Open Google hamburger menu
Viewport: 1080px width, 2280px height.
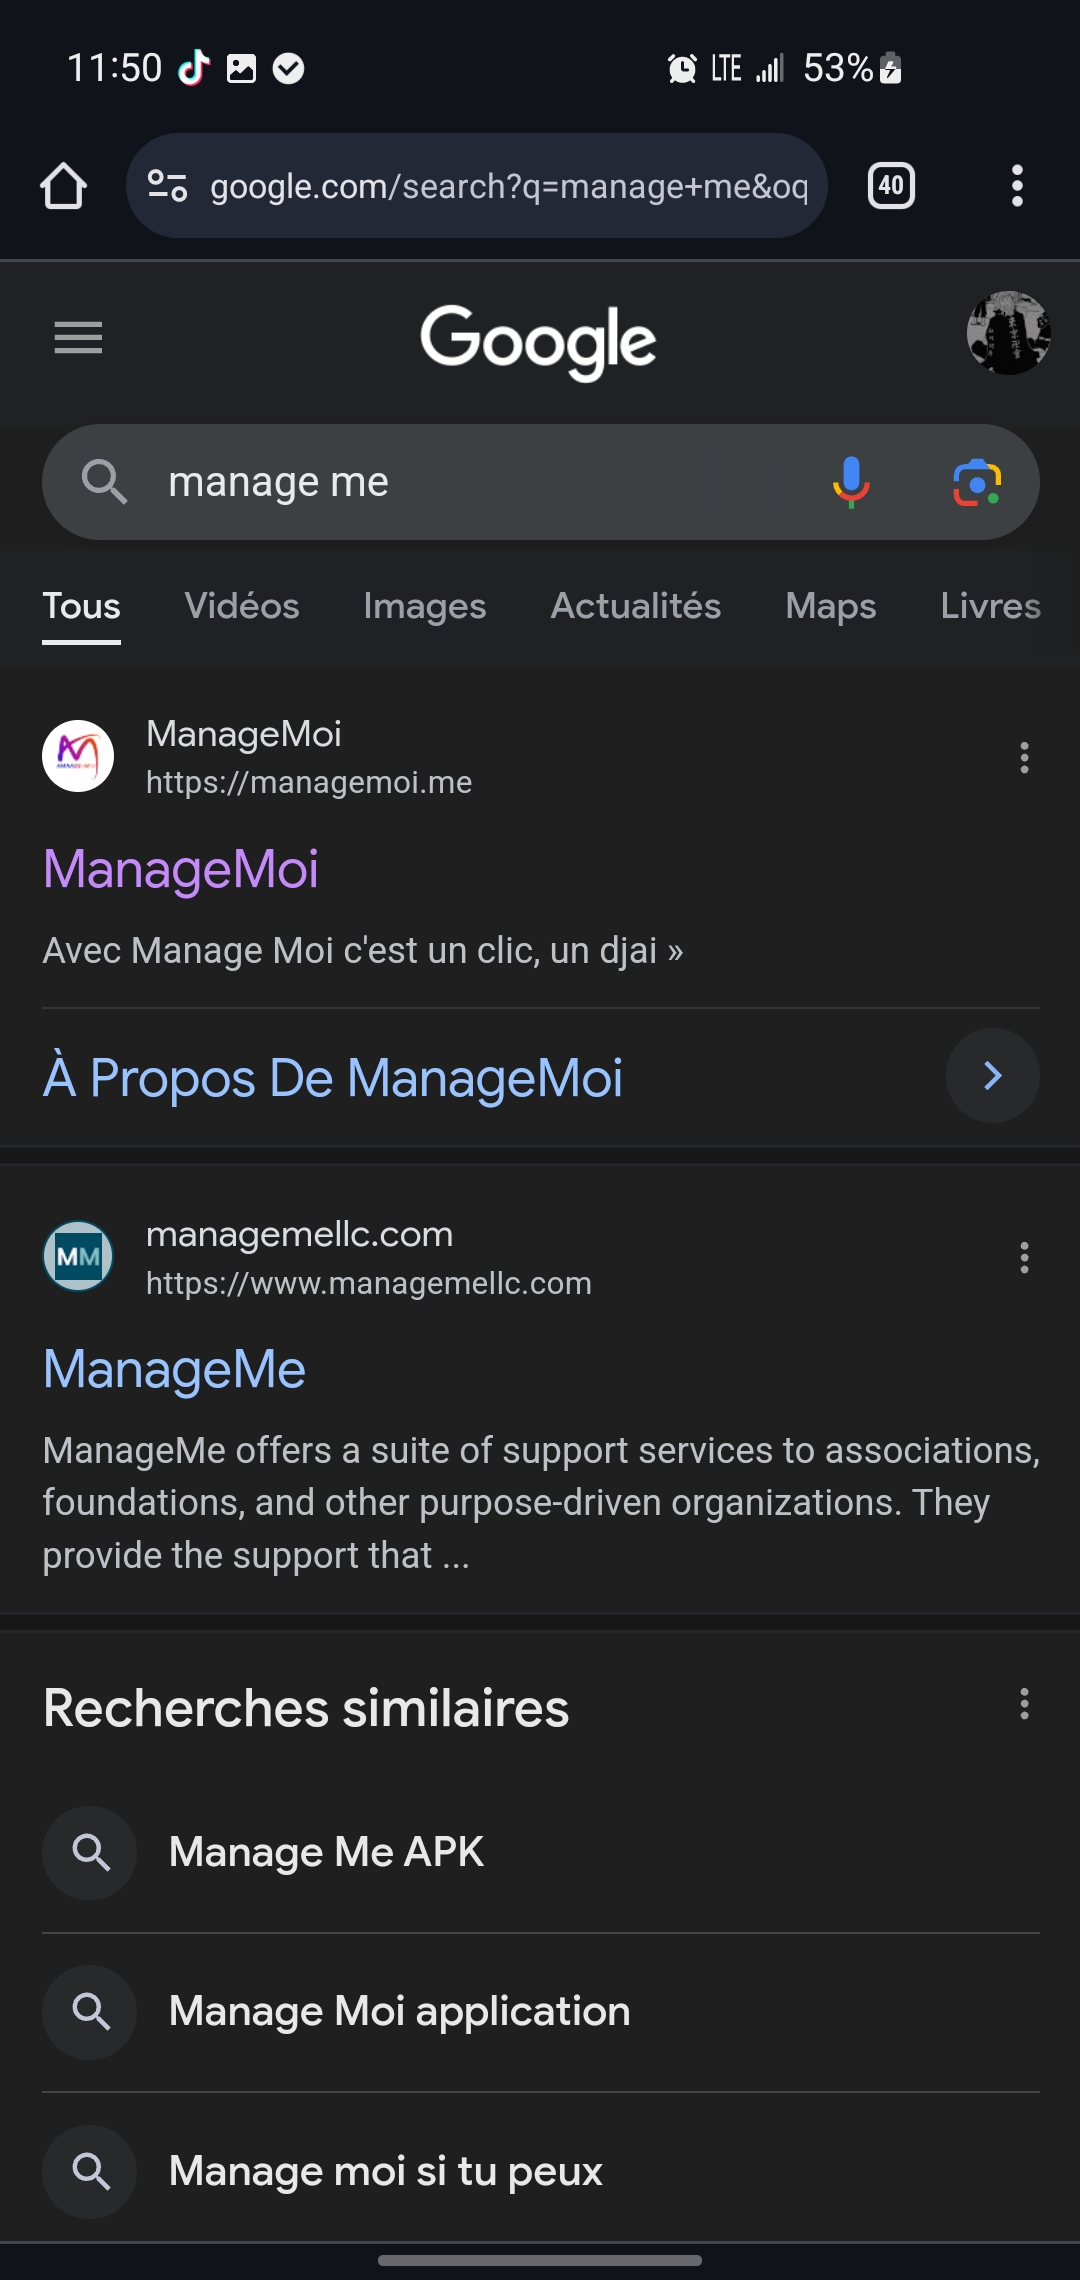pos(78,338)
